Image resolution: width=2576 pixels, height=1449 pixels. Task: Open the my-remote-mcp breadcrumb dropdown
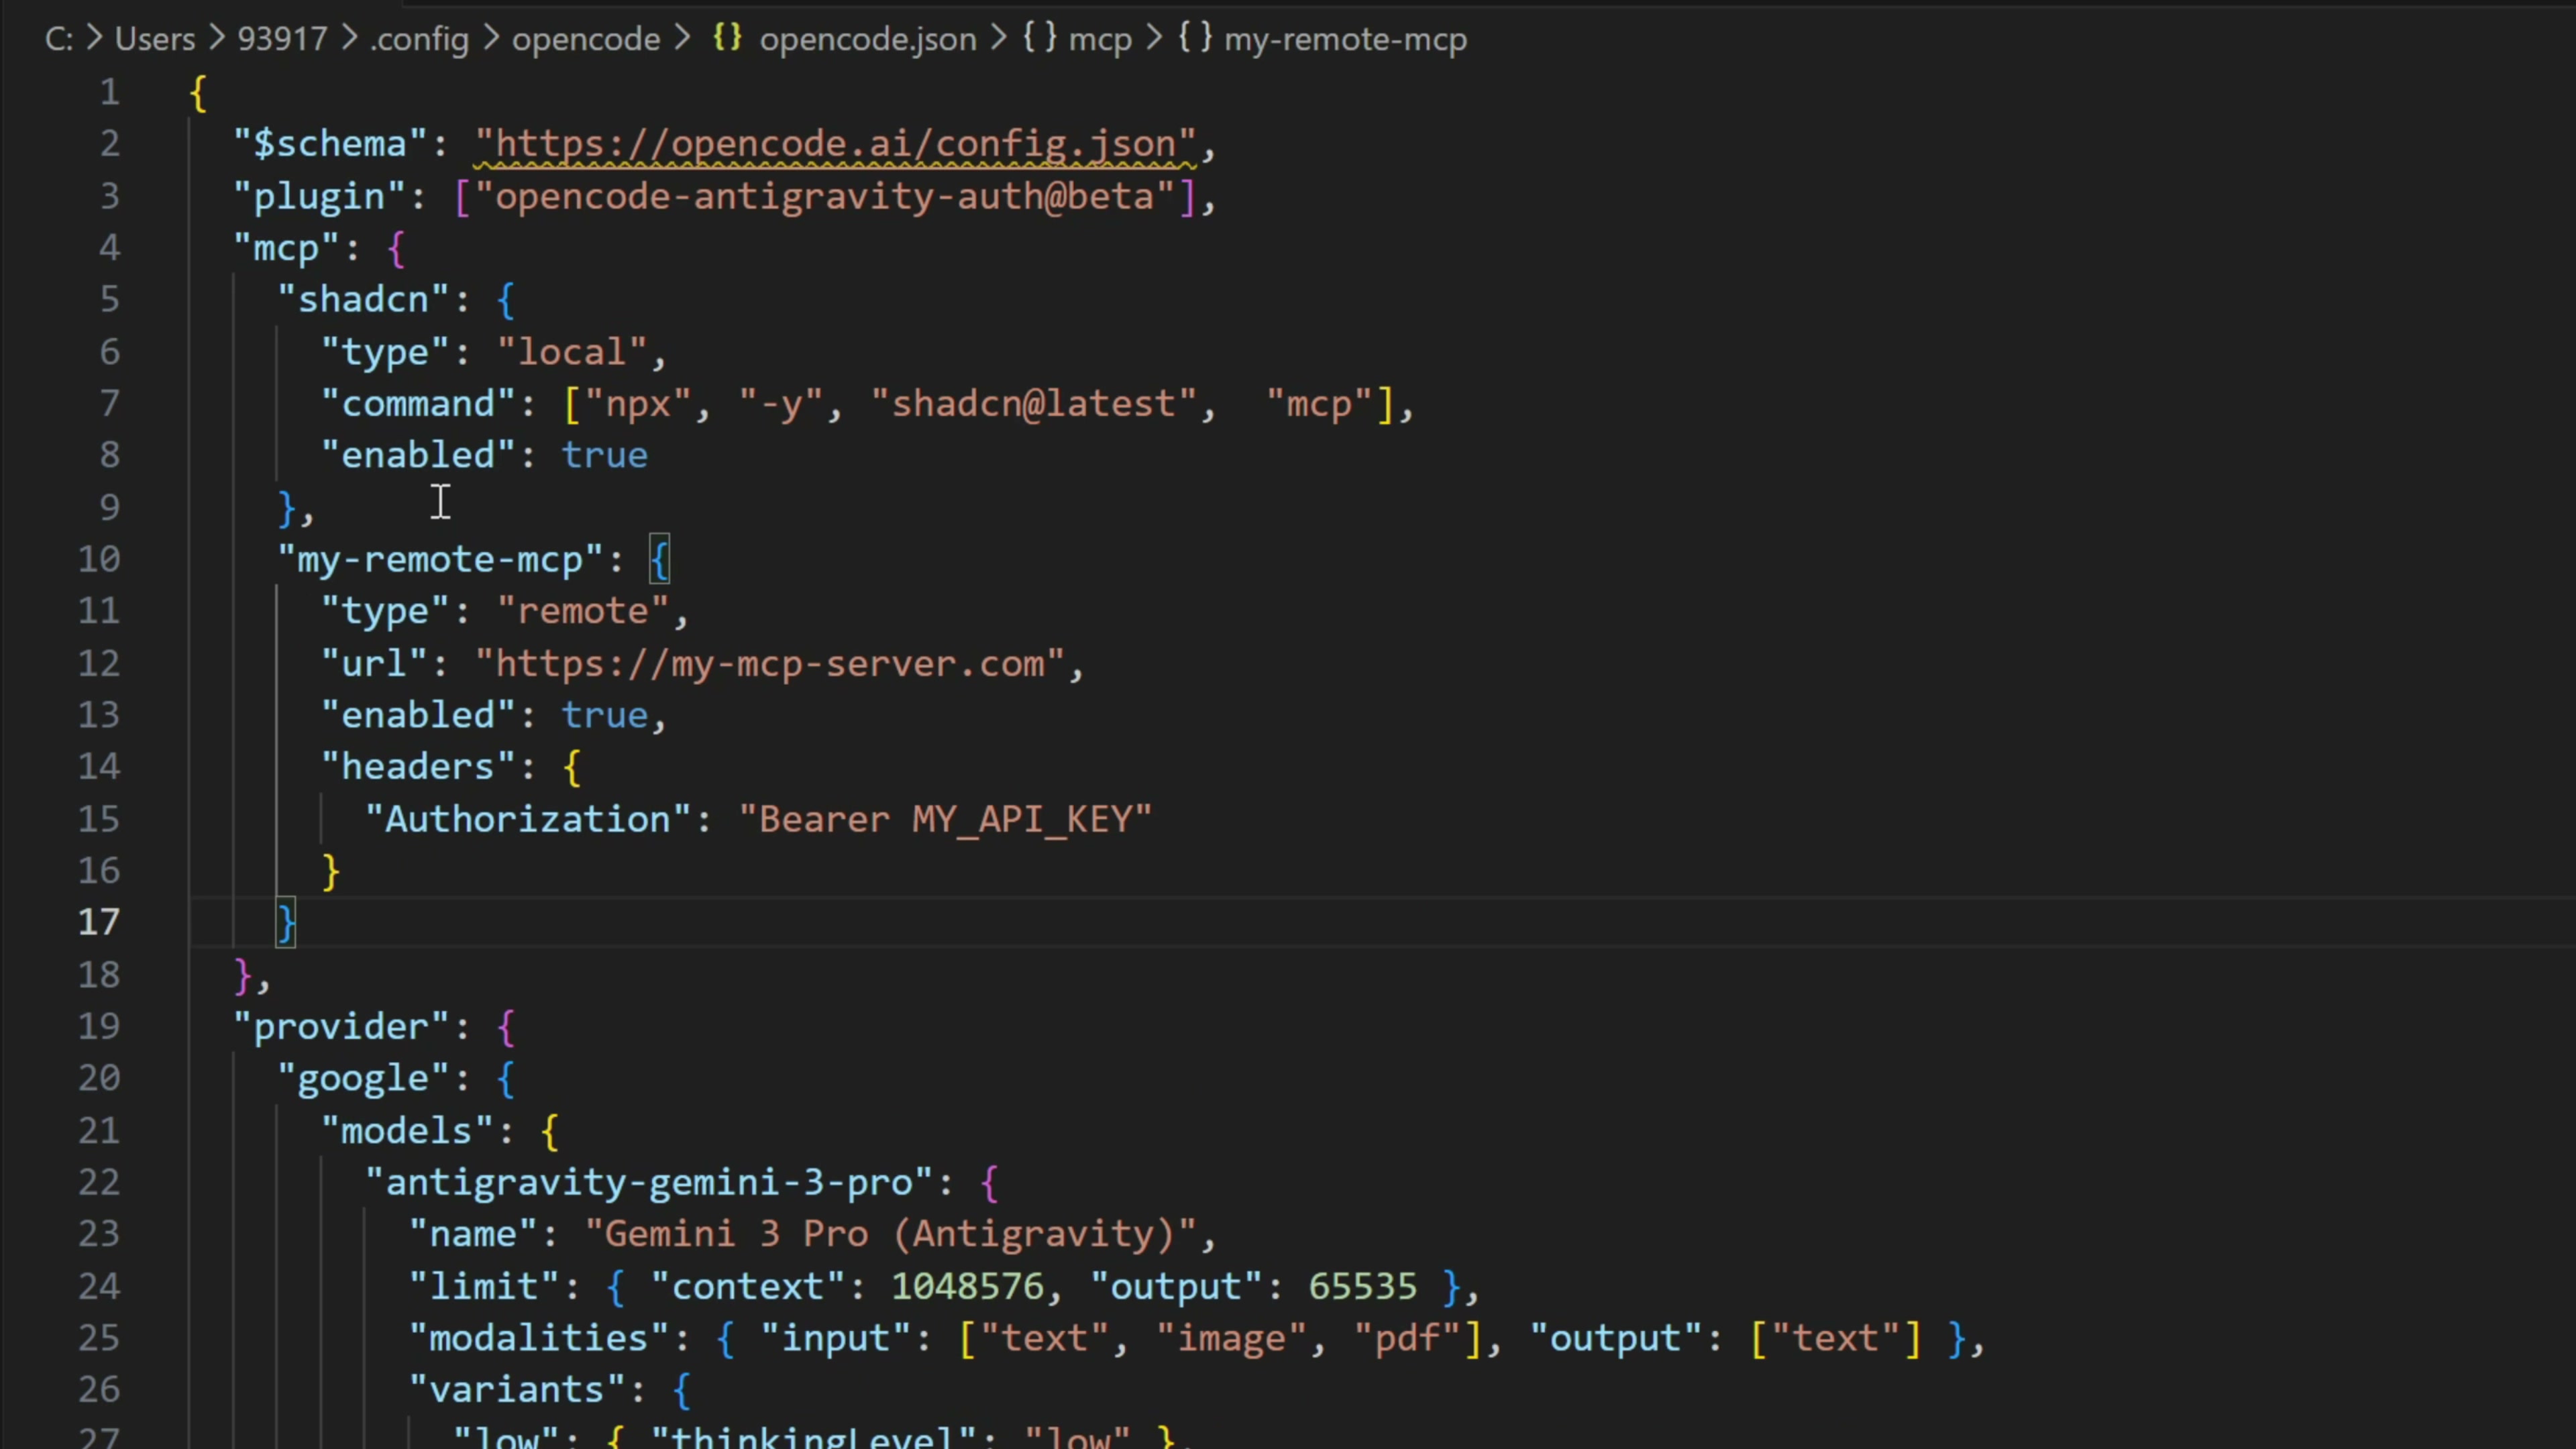[x=1345, y=40]
